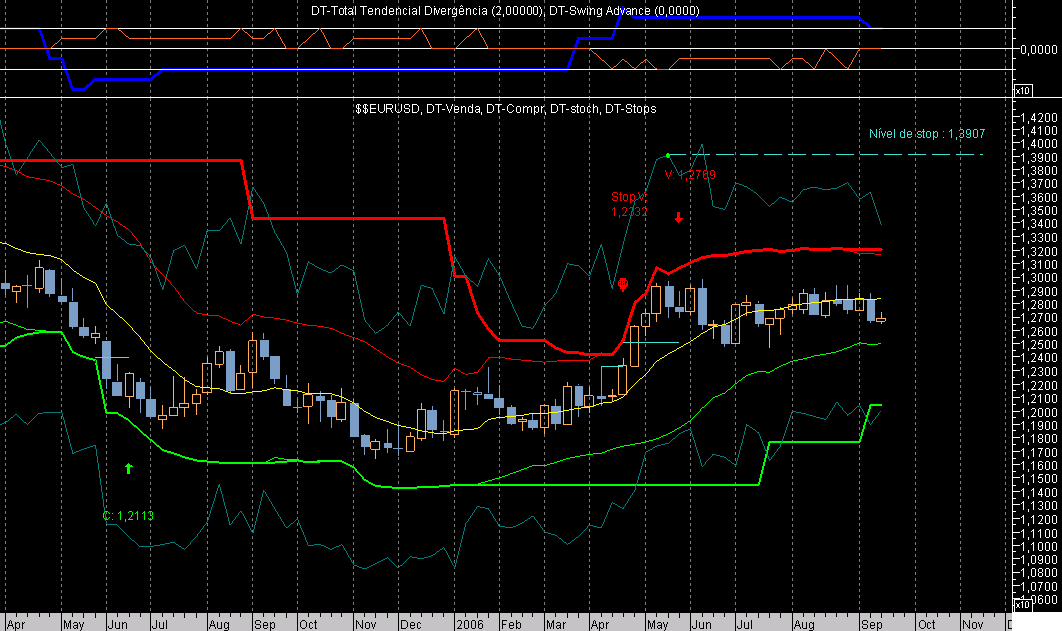Click the V : 1,2769 price annotation
This screenshot has width=1062, height=631.
(x=692, y=172)
